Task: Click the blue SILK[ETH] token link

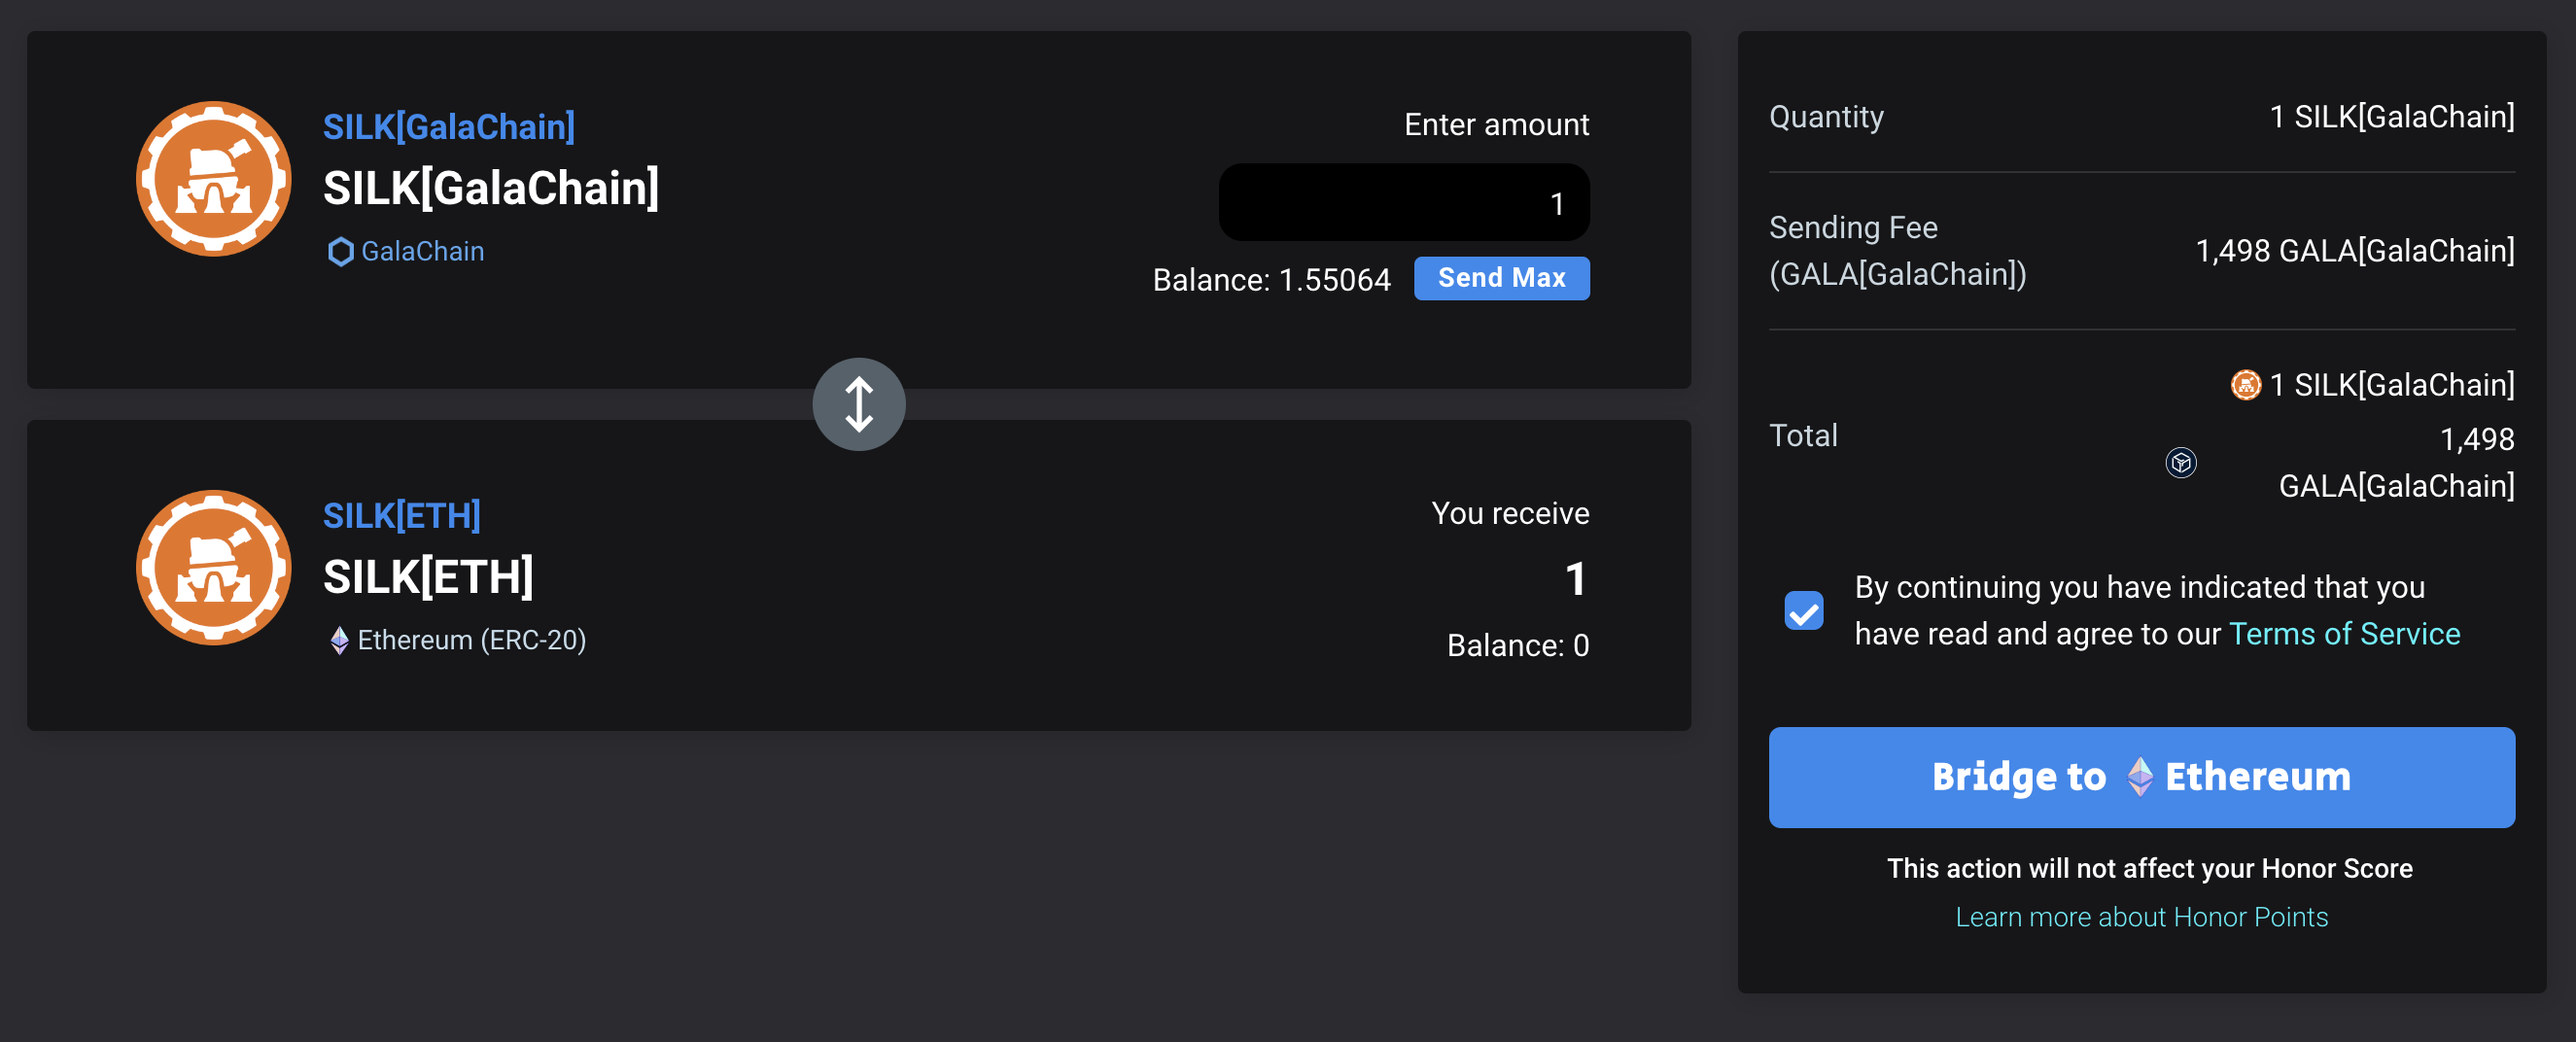Action: click(401, 516)
